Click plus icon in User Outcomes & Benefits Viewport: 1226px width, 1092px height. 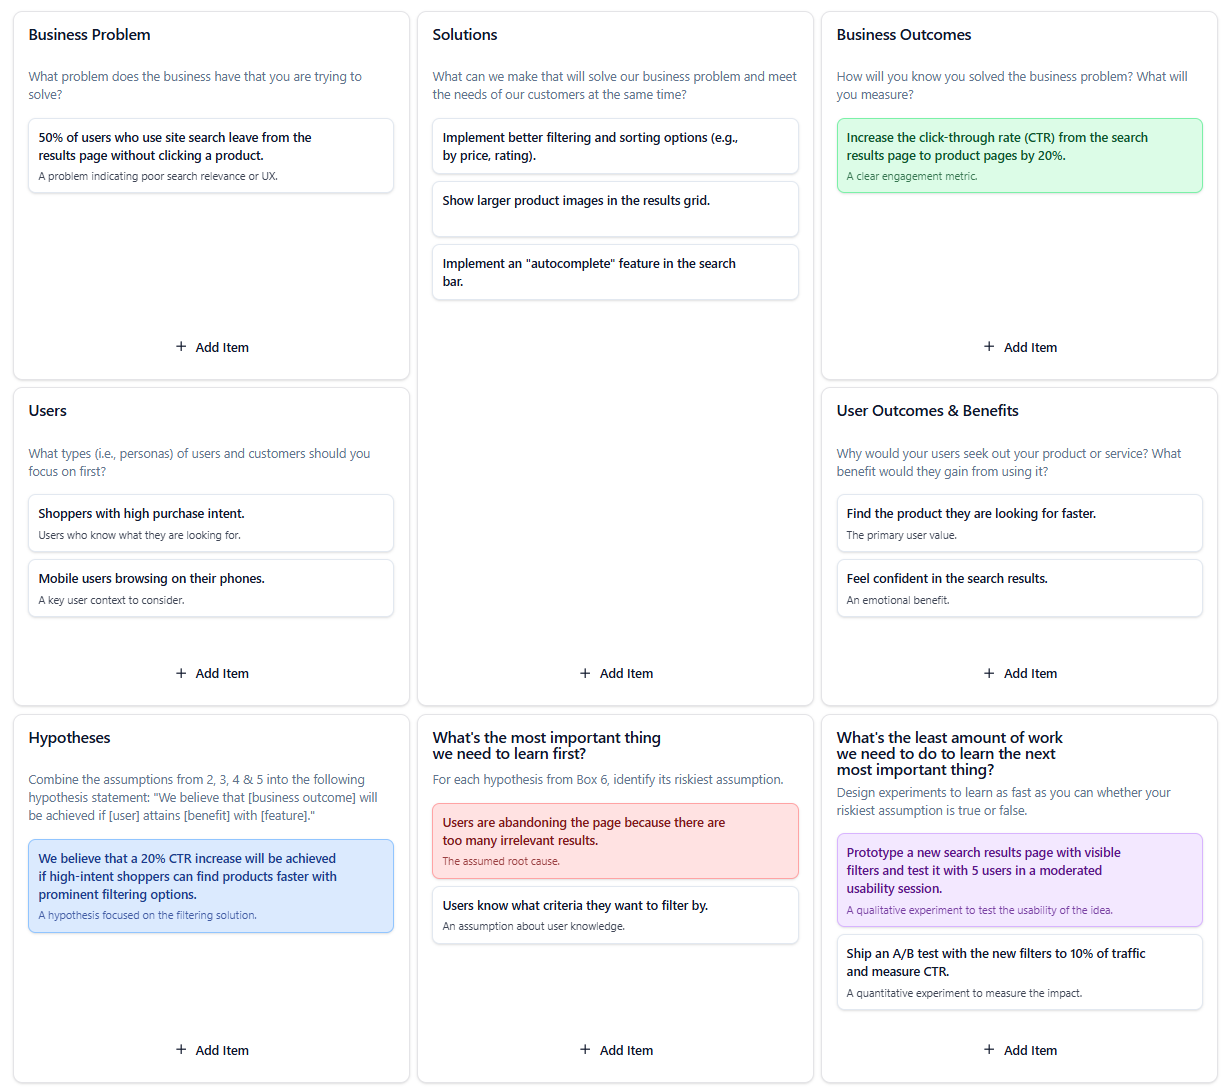coord(989,673)
